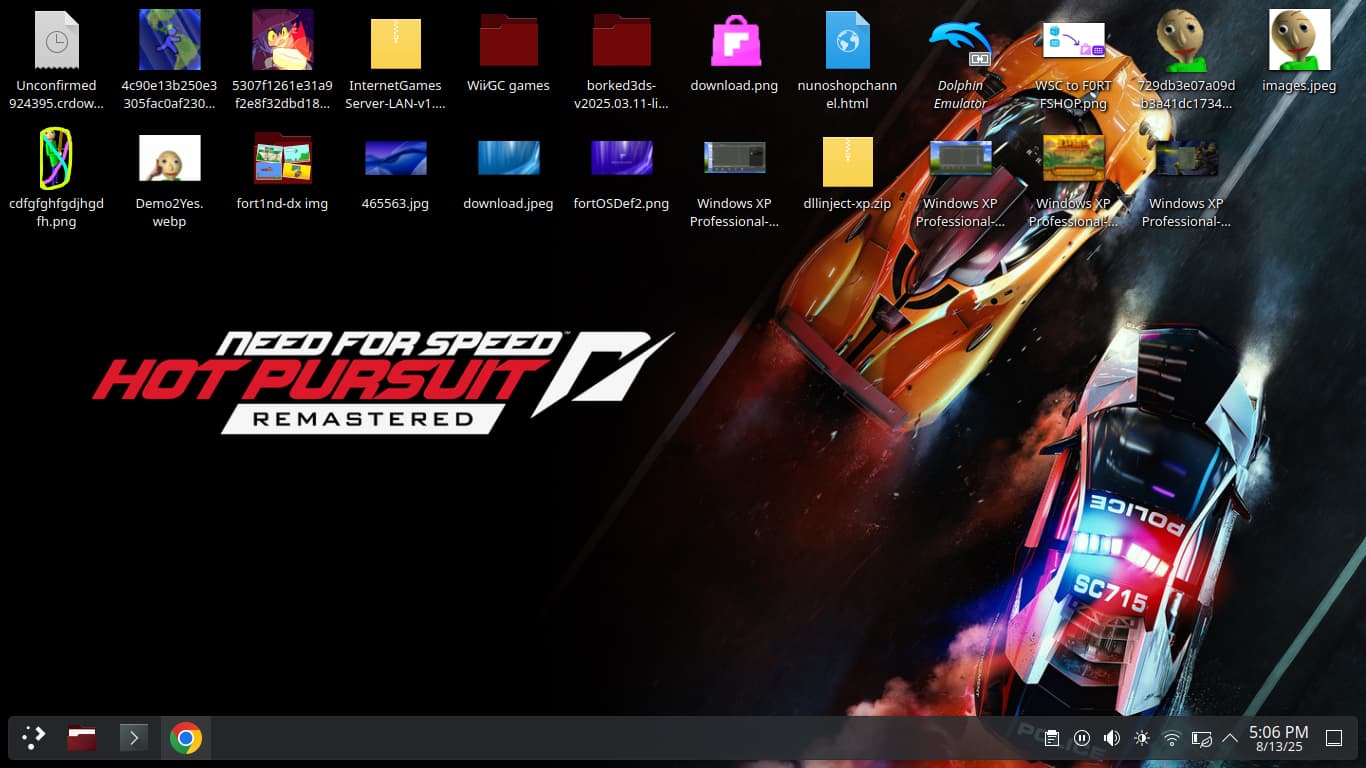Click the Google Chrome taskbar icon
The height and width of the screenshot is (768, 1366).
[x=185, y=738]
